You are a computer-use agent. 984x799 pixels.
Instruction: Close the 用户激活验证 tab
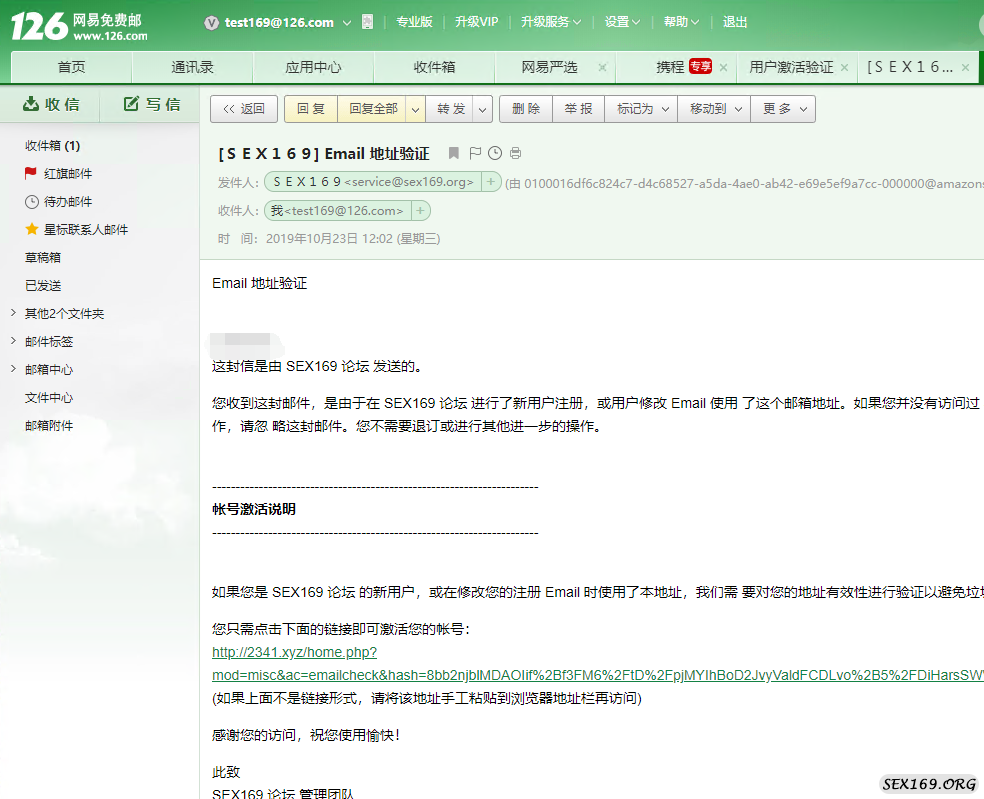(x=845, y=67)
